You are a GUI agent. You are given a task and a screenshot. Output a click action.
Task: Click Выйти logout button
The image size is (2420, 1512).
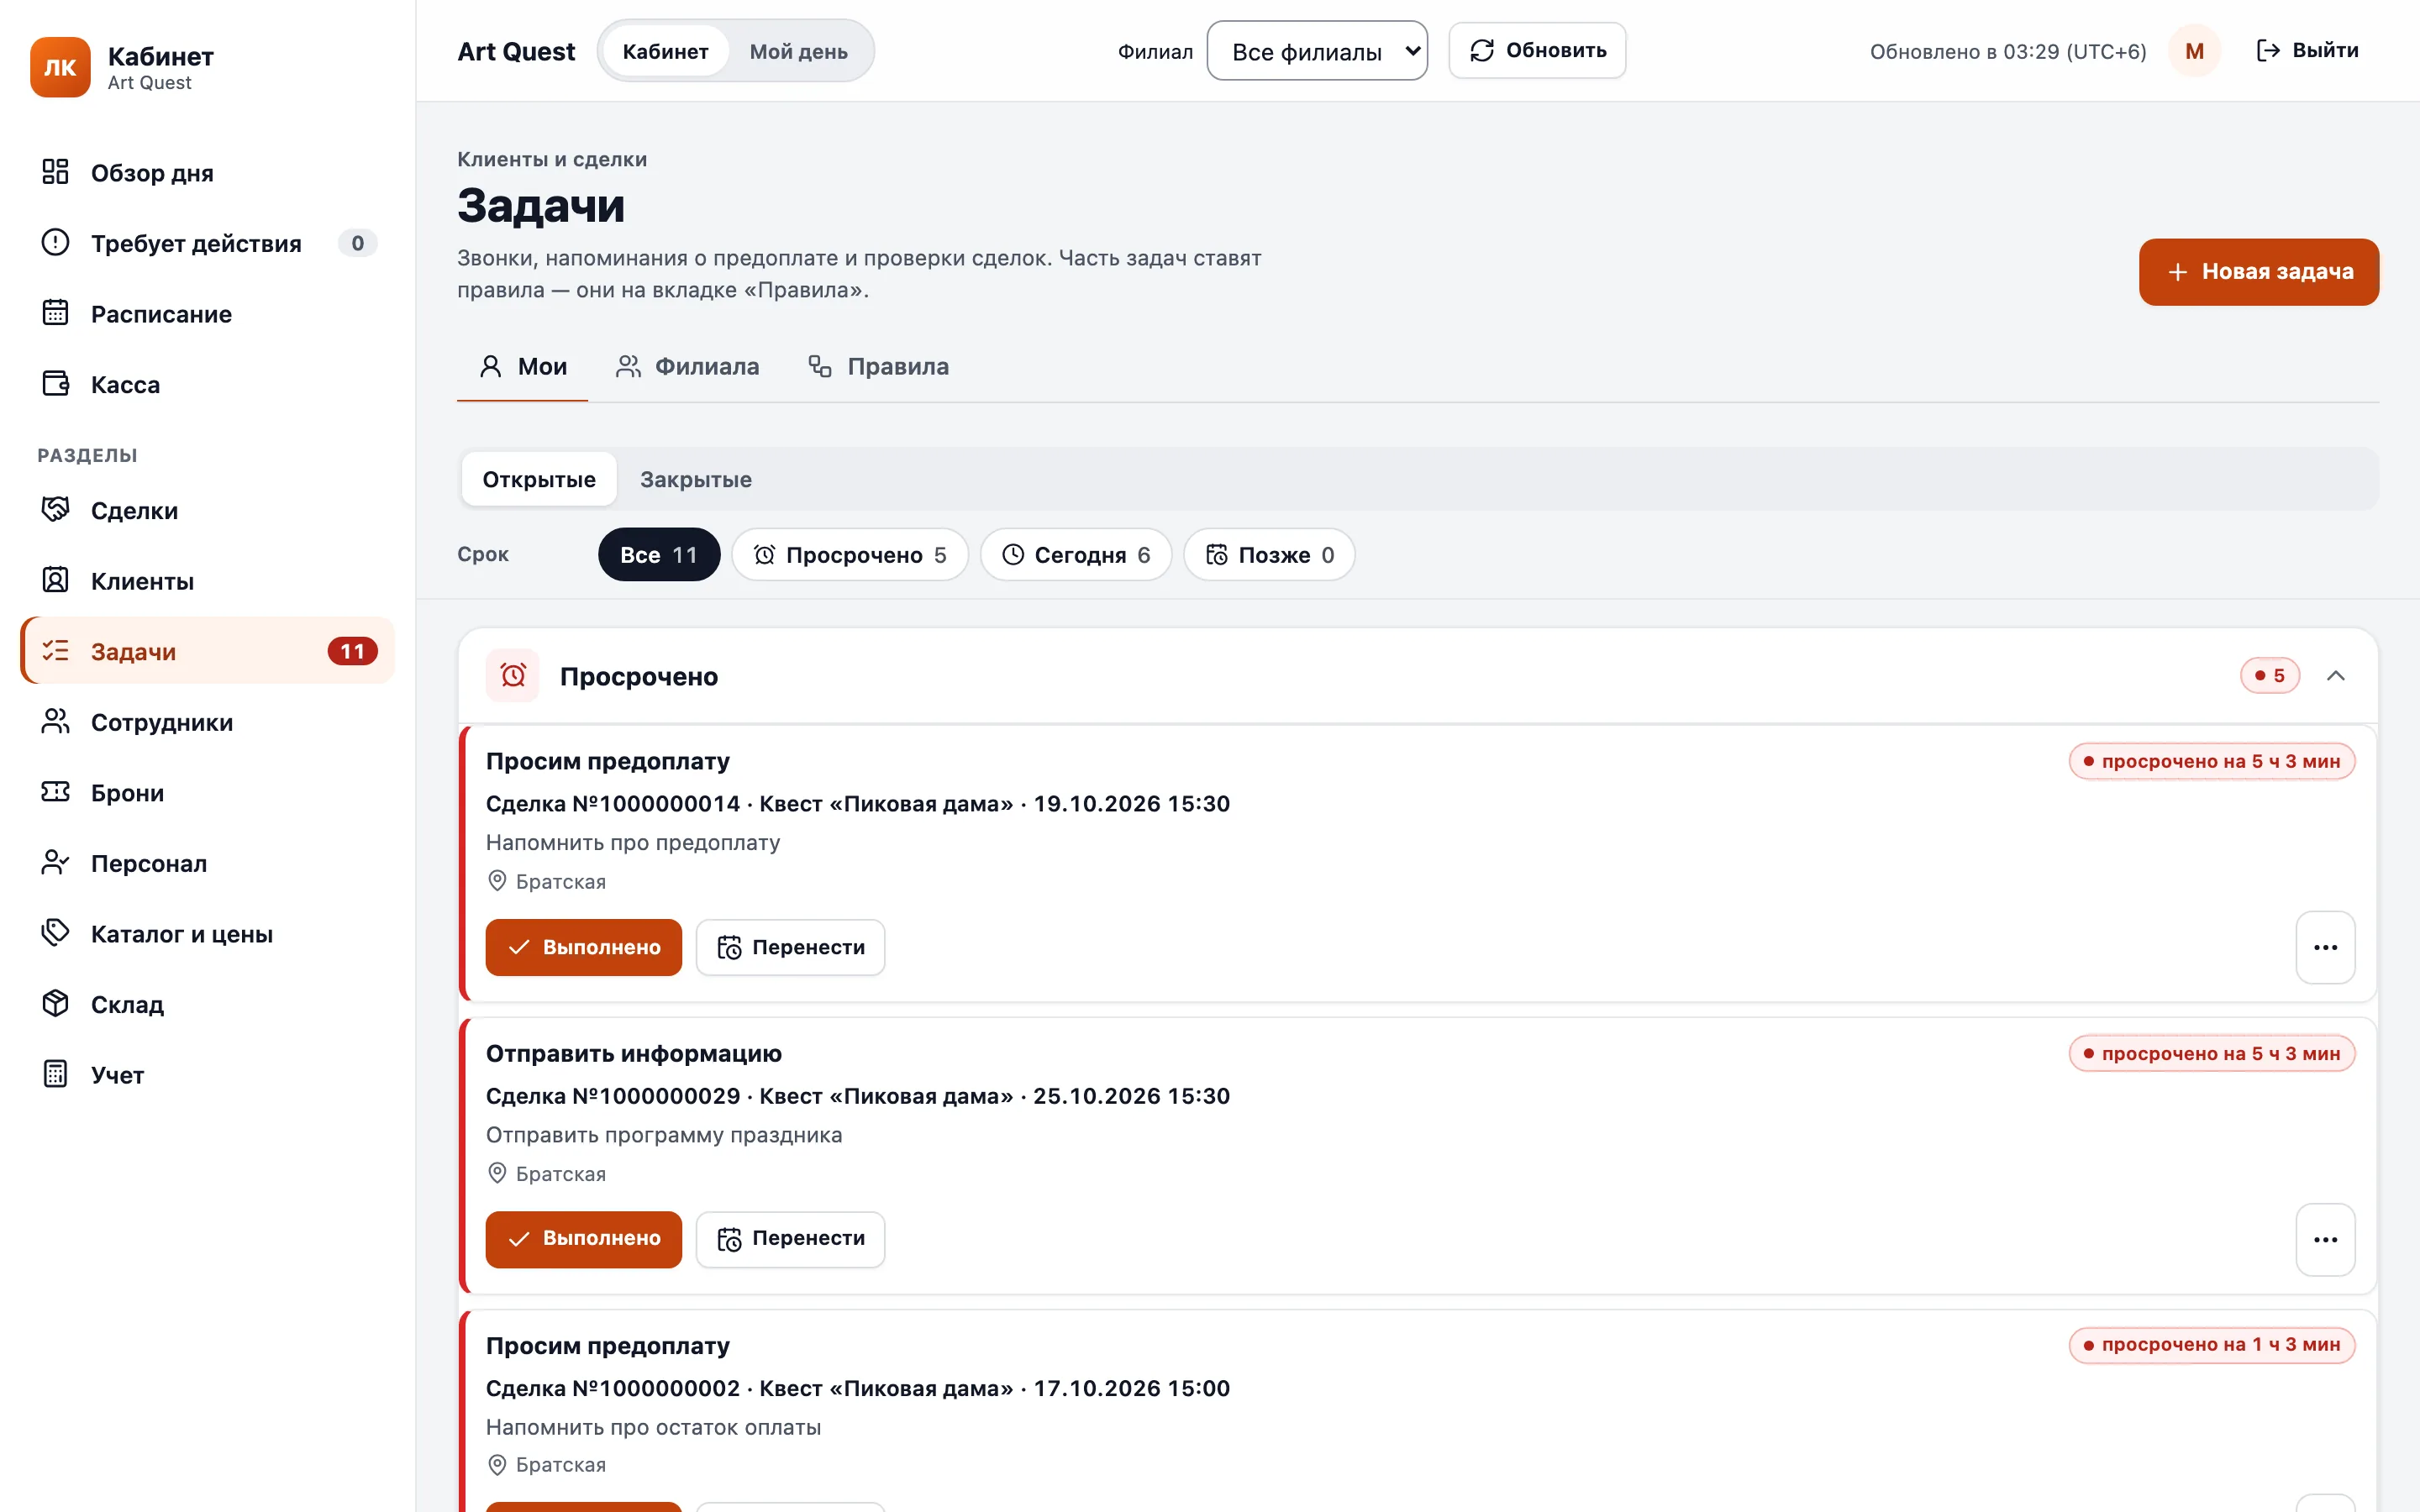click(2307, 50)
